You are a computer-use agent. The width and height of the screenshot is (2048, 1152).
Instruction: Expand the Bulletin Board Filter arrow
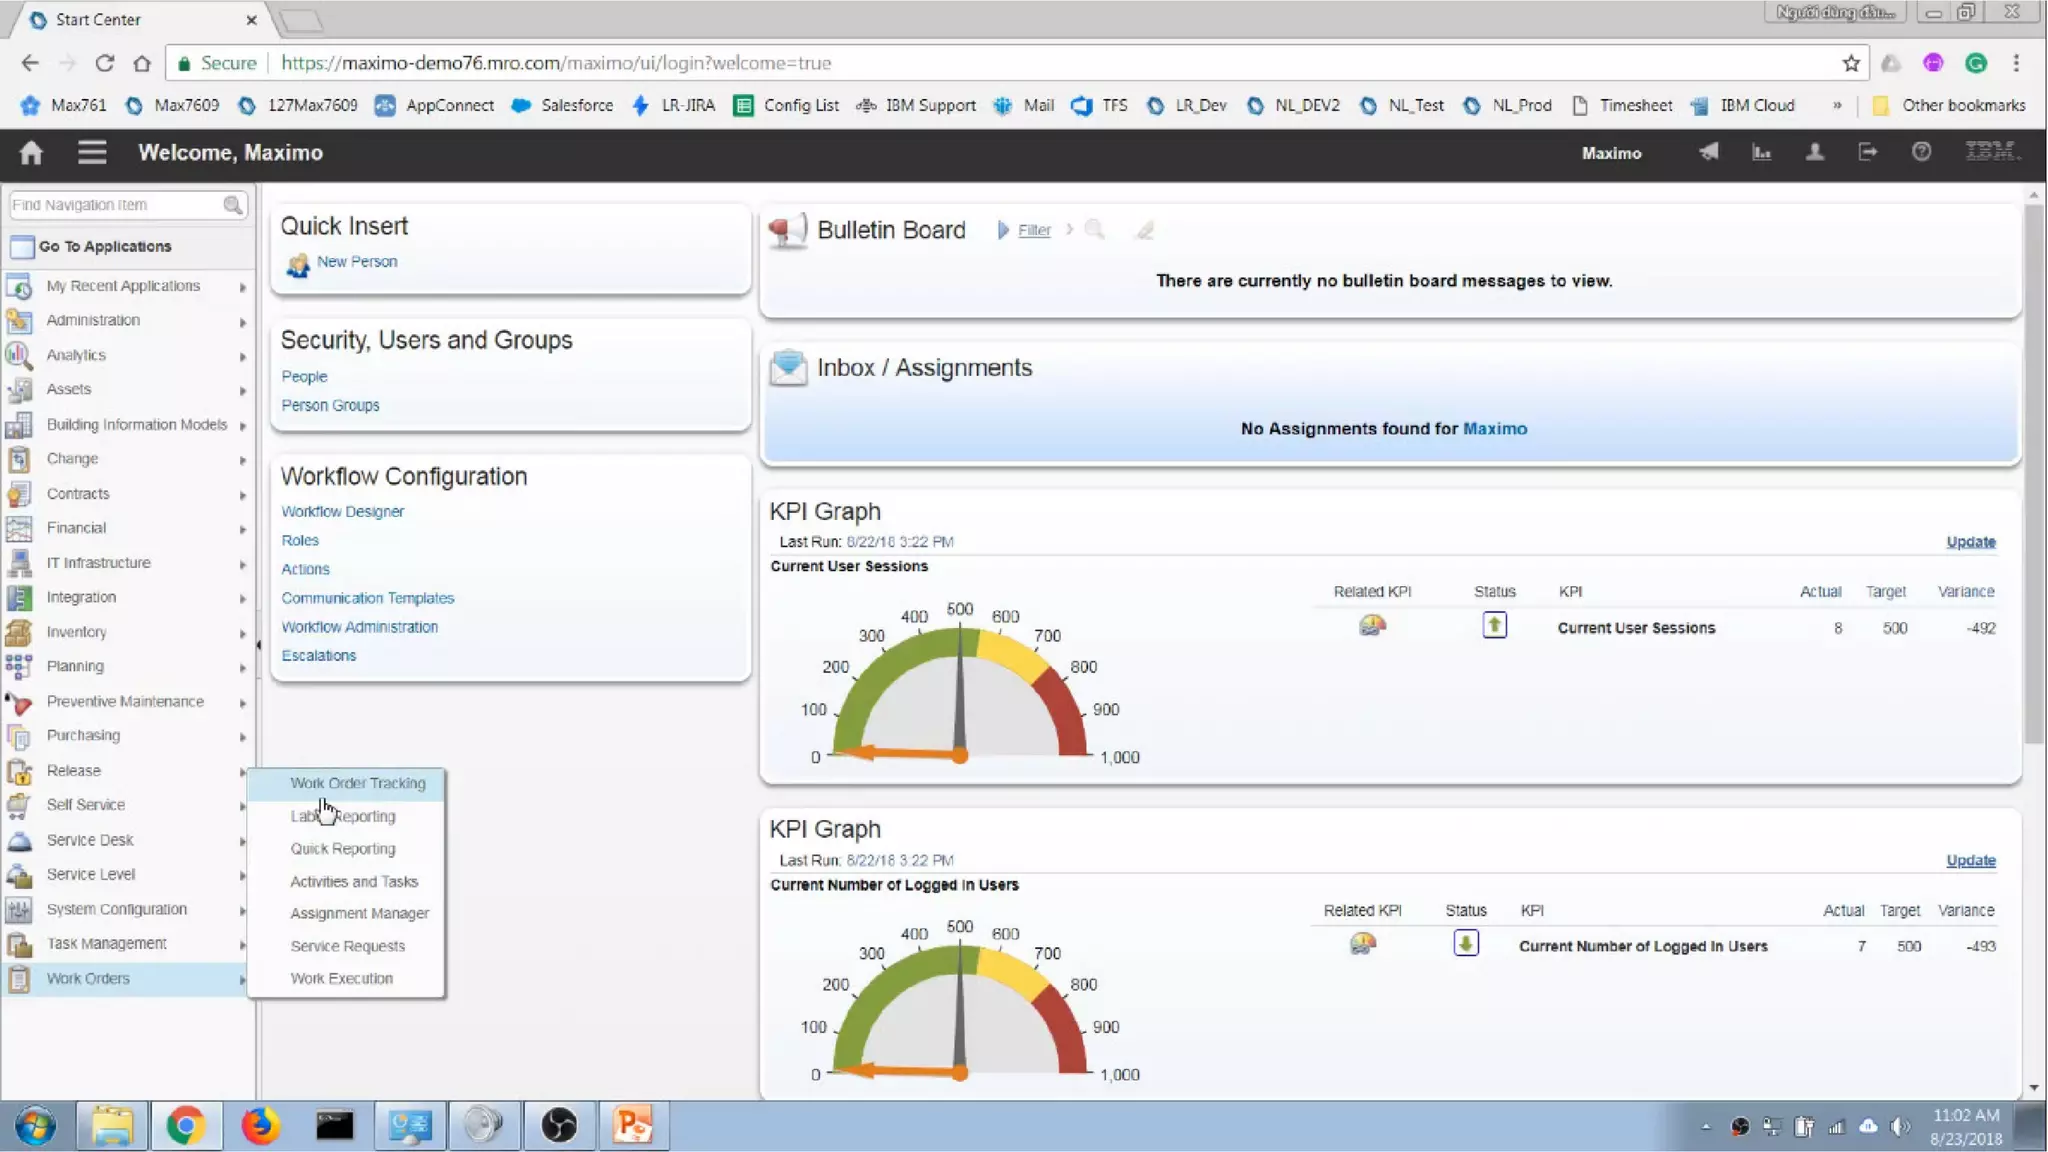(1003, 230)
